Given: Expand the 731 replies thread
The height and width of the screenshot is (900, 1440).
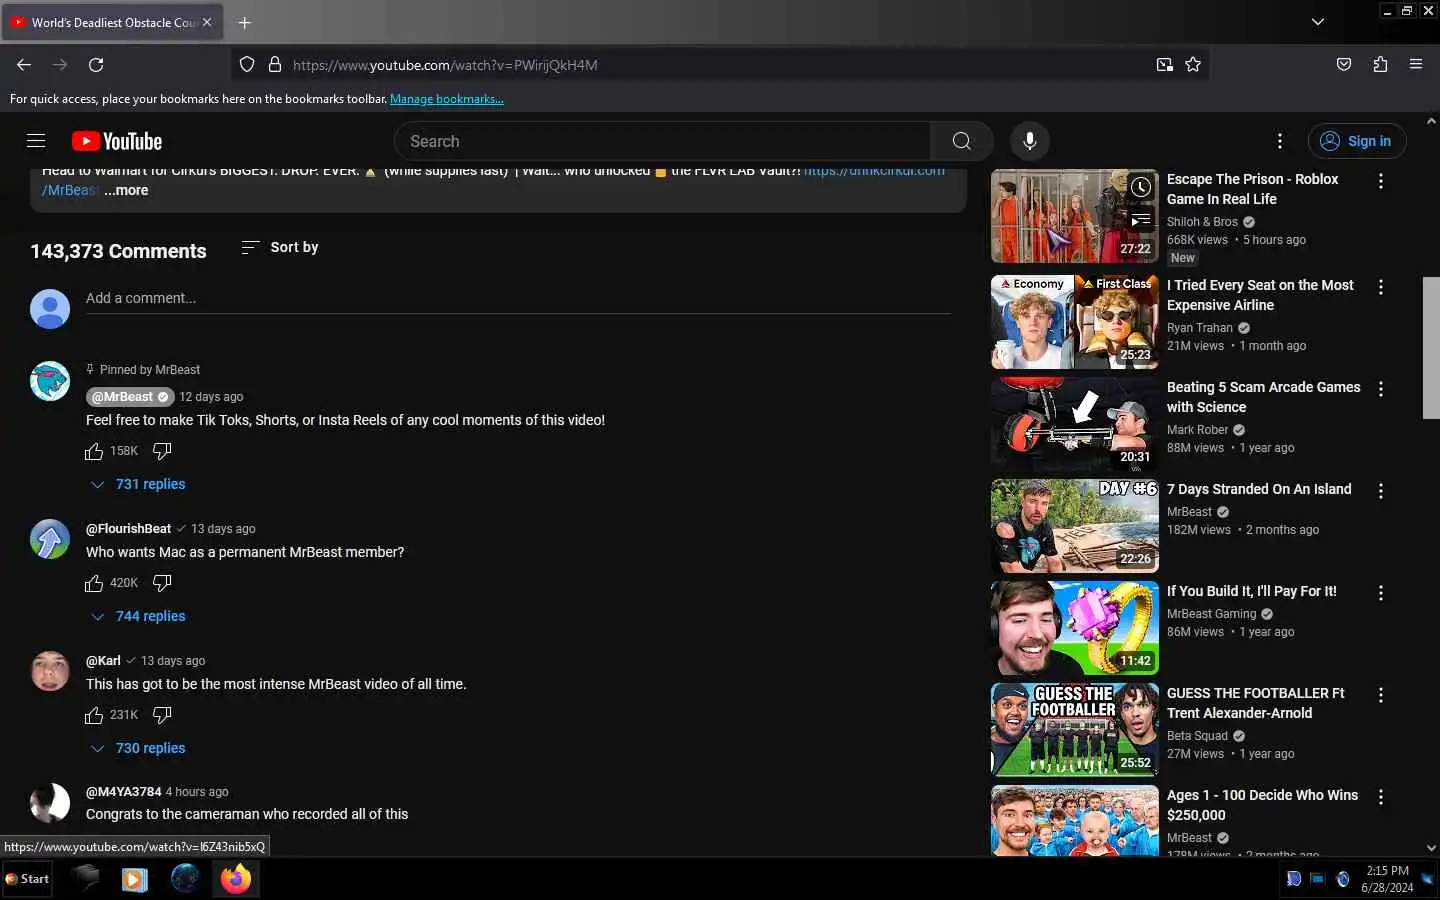Looking at the screenshot, I should click(138, 484).
